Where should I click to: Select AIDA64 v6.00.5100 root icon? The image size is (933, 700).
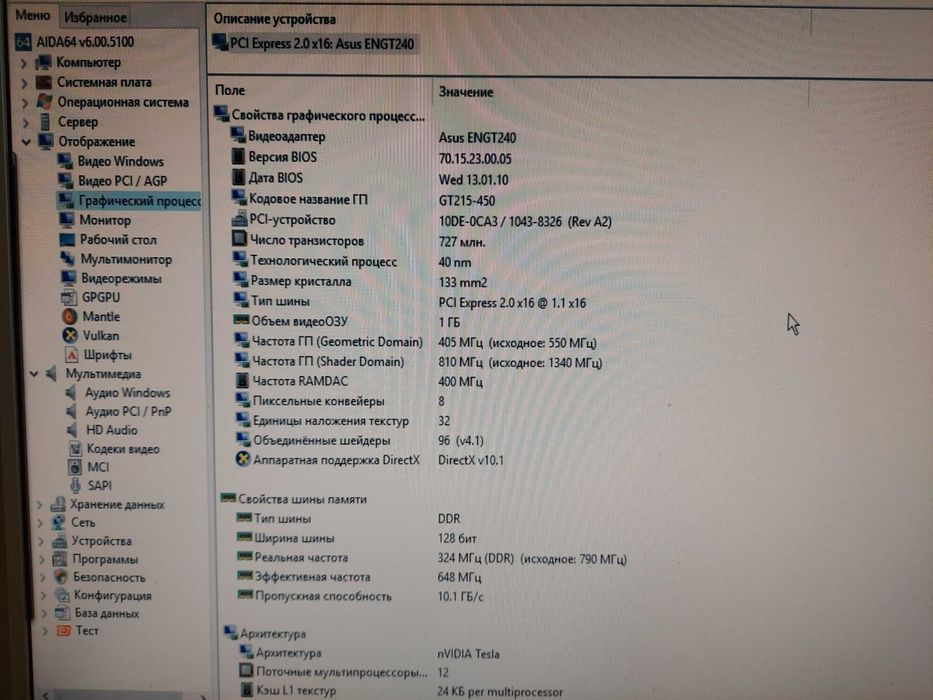point(23,42)
